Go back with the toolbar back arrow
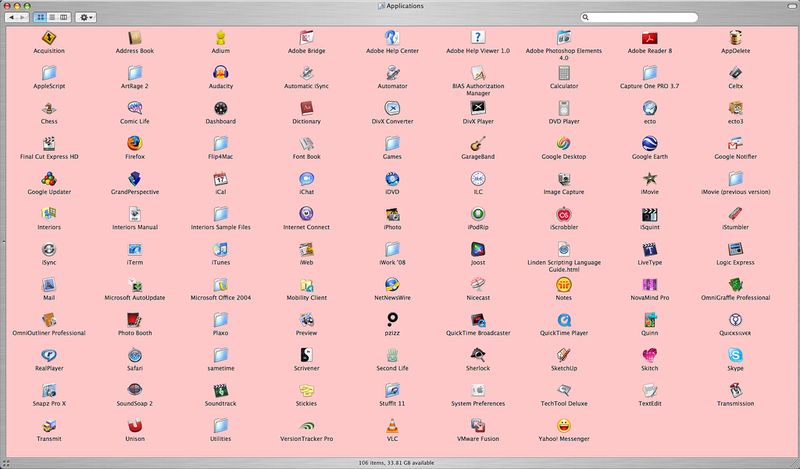 tap(11, 17)
